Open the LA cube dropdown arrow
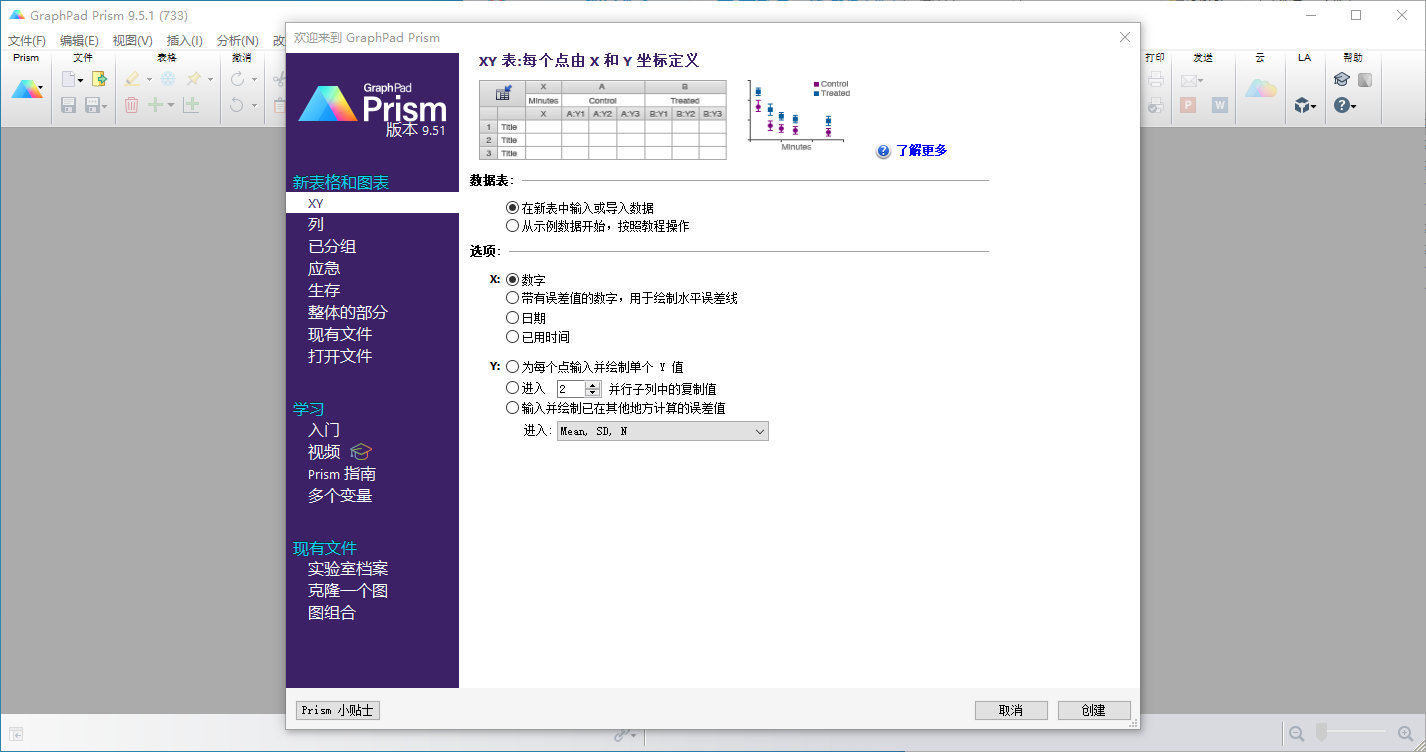1426x752 pixels. 1314,106
